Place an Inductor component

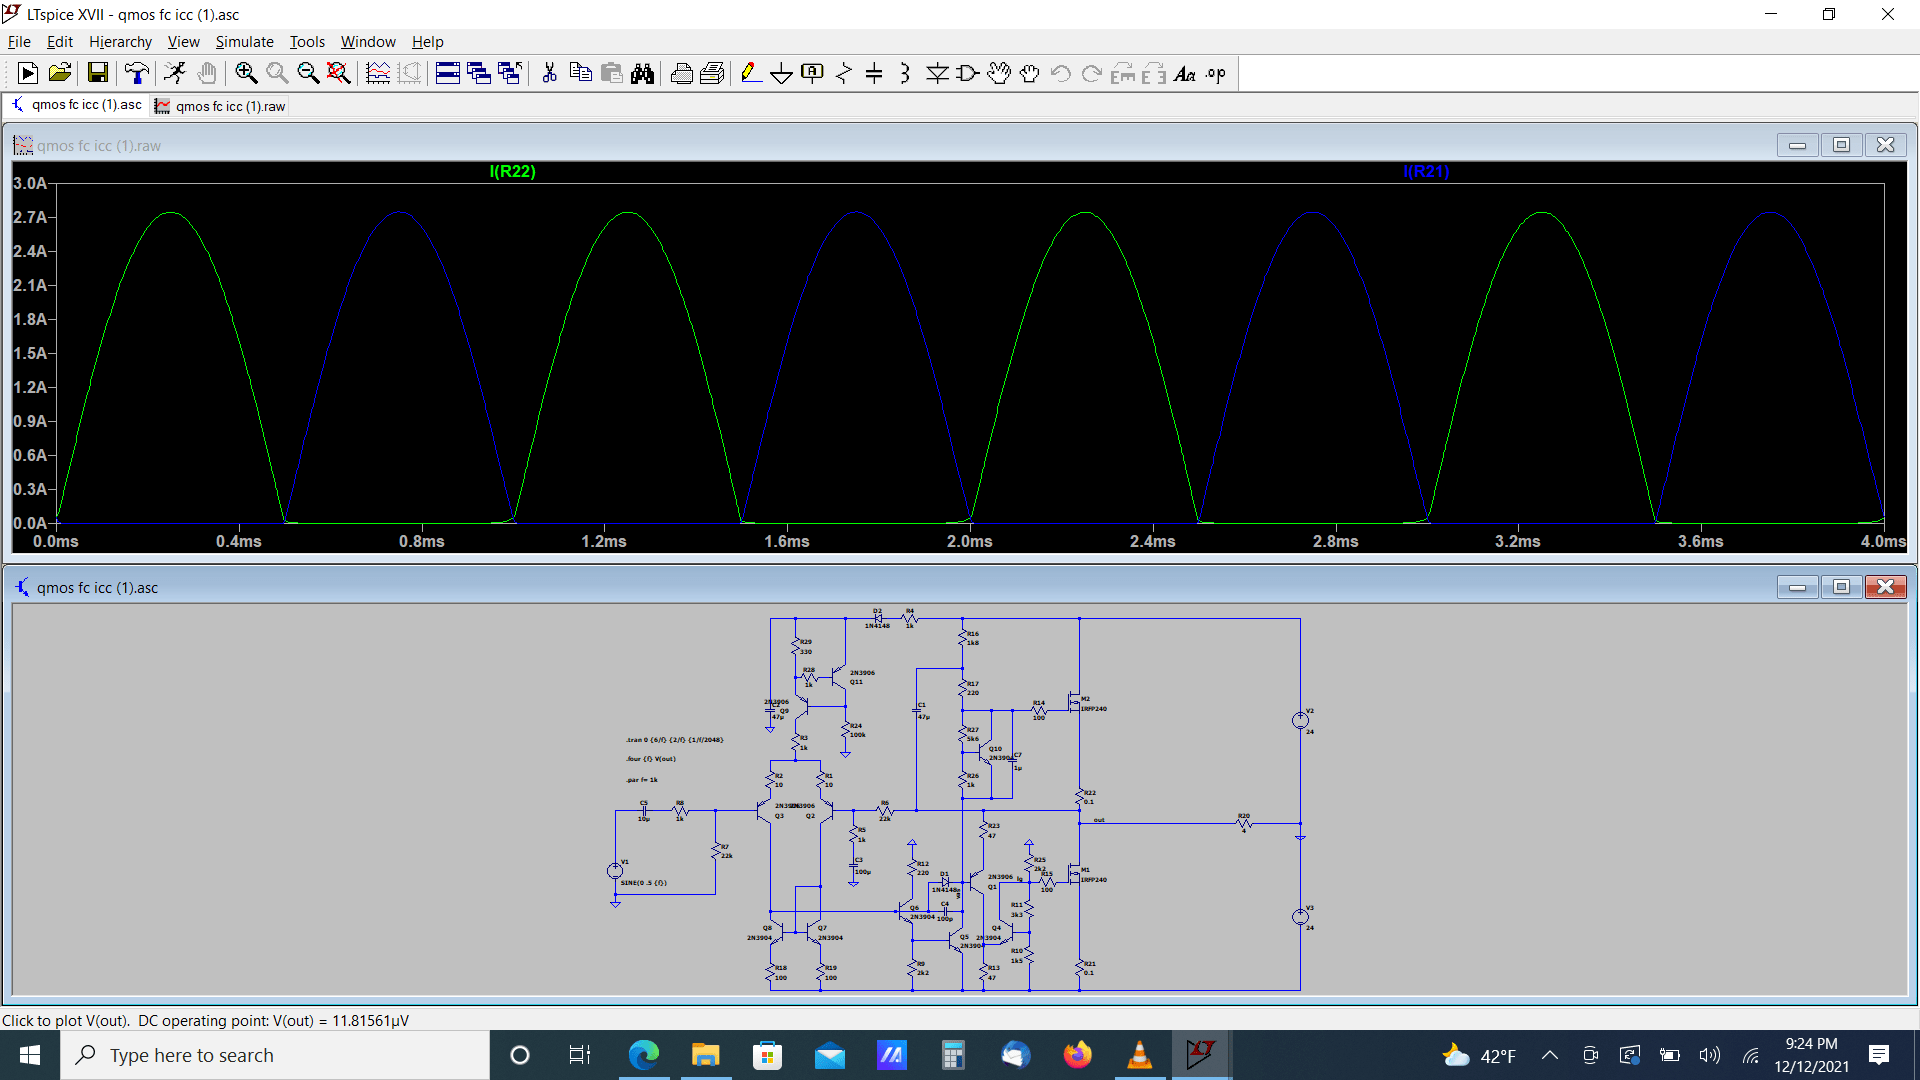pyautogui.click(x=905, y=73)
